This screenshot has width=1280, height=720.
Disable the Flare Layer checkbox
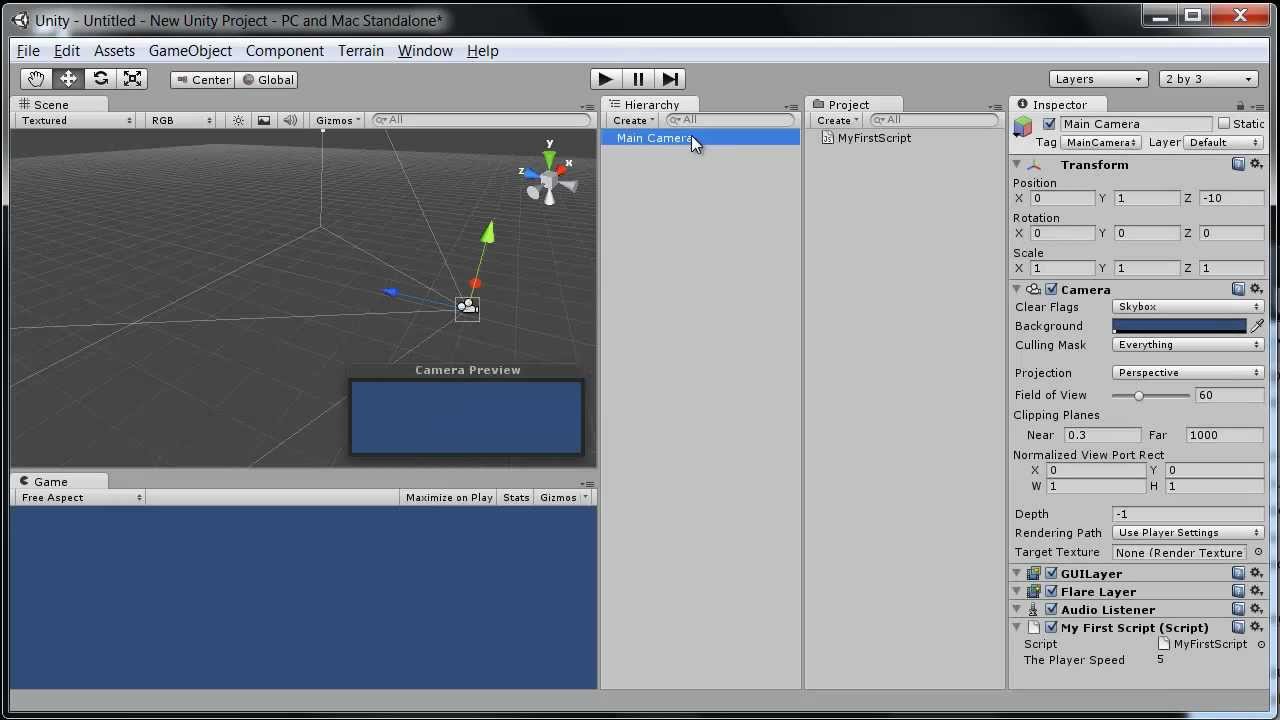pyautogui.click(x=1051, y=591)
